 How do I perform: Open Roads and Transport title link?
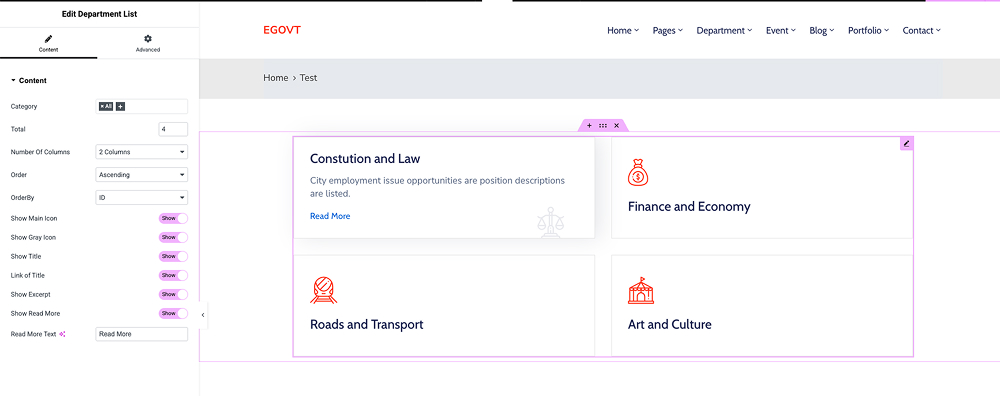(x=367, y=325)
